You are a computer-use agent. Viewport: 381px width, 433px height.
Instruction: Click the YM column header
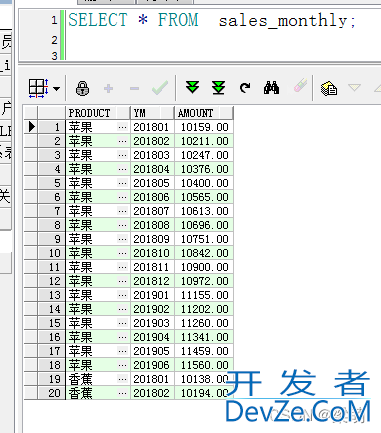click(x=152, y=113)
